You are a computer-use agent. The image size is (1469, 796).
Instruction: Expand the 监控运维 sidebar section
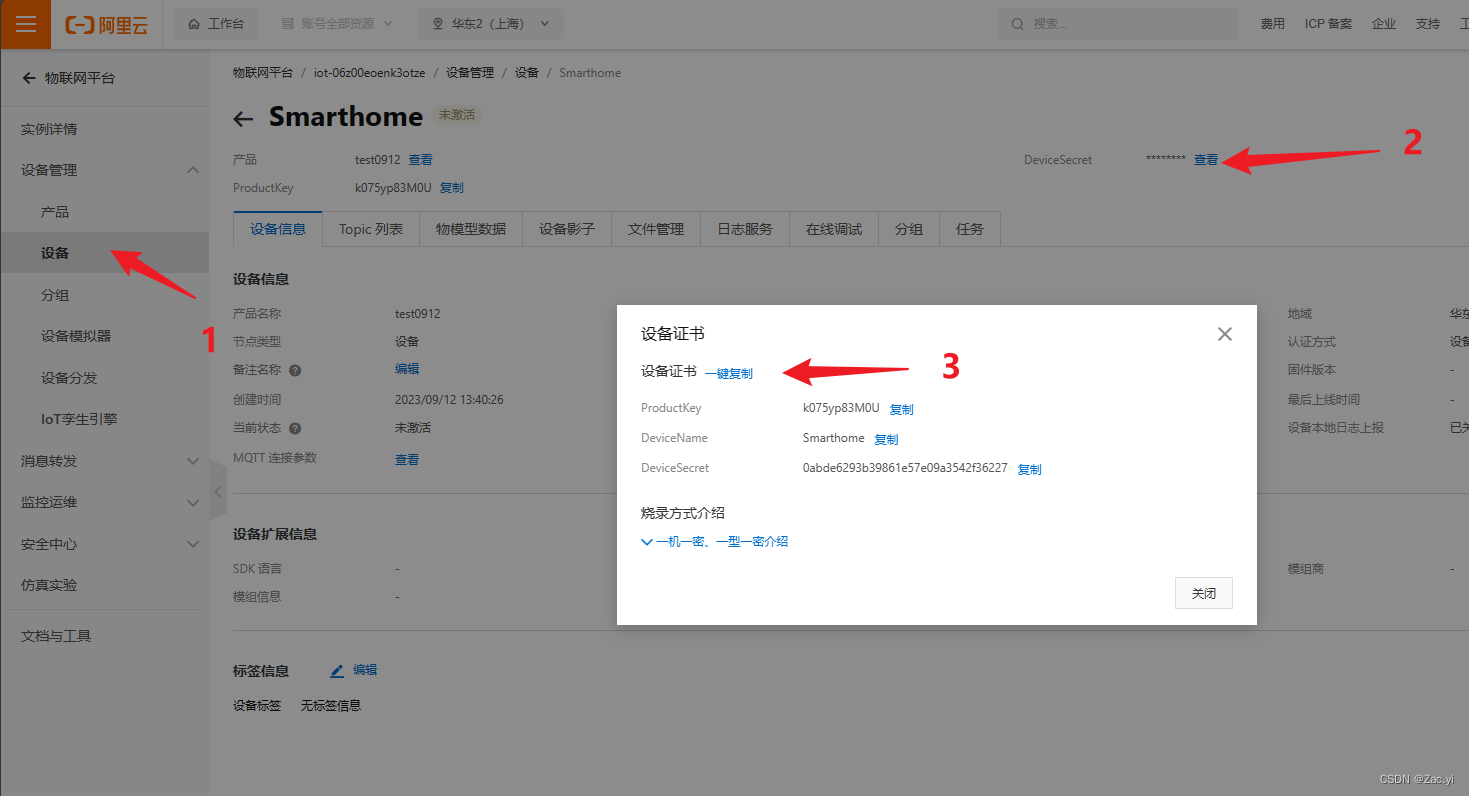193,503
